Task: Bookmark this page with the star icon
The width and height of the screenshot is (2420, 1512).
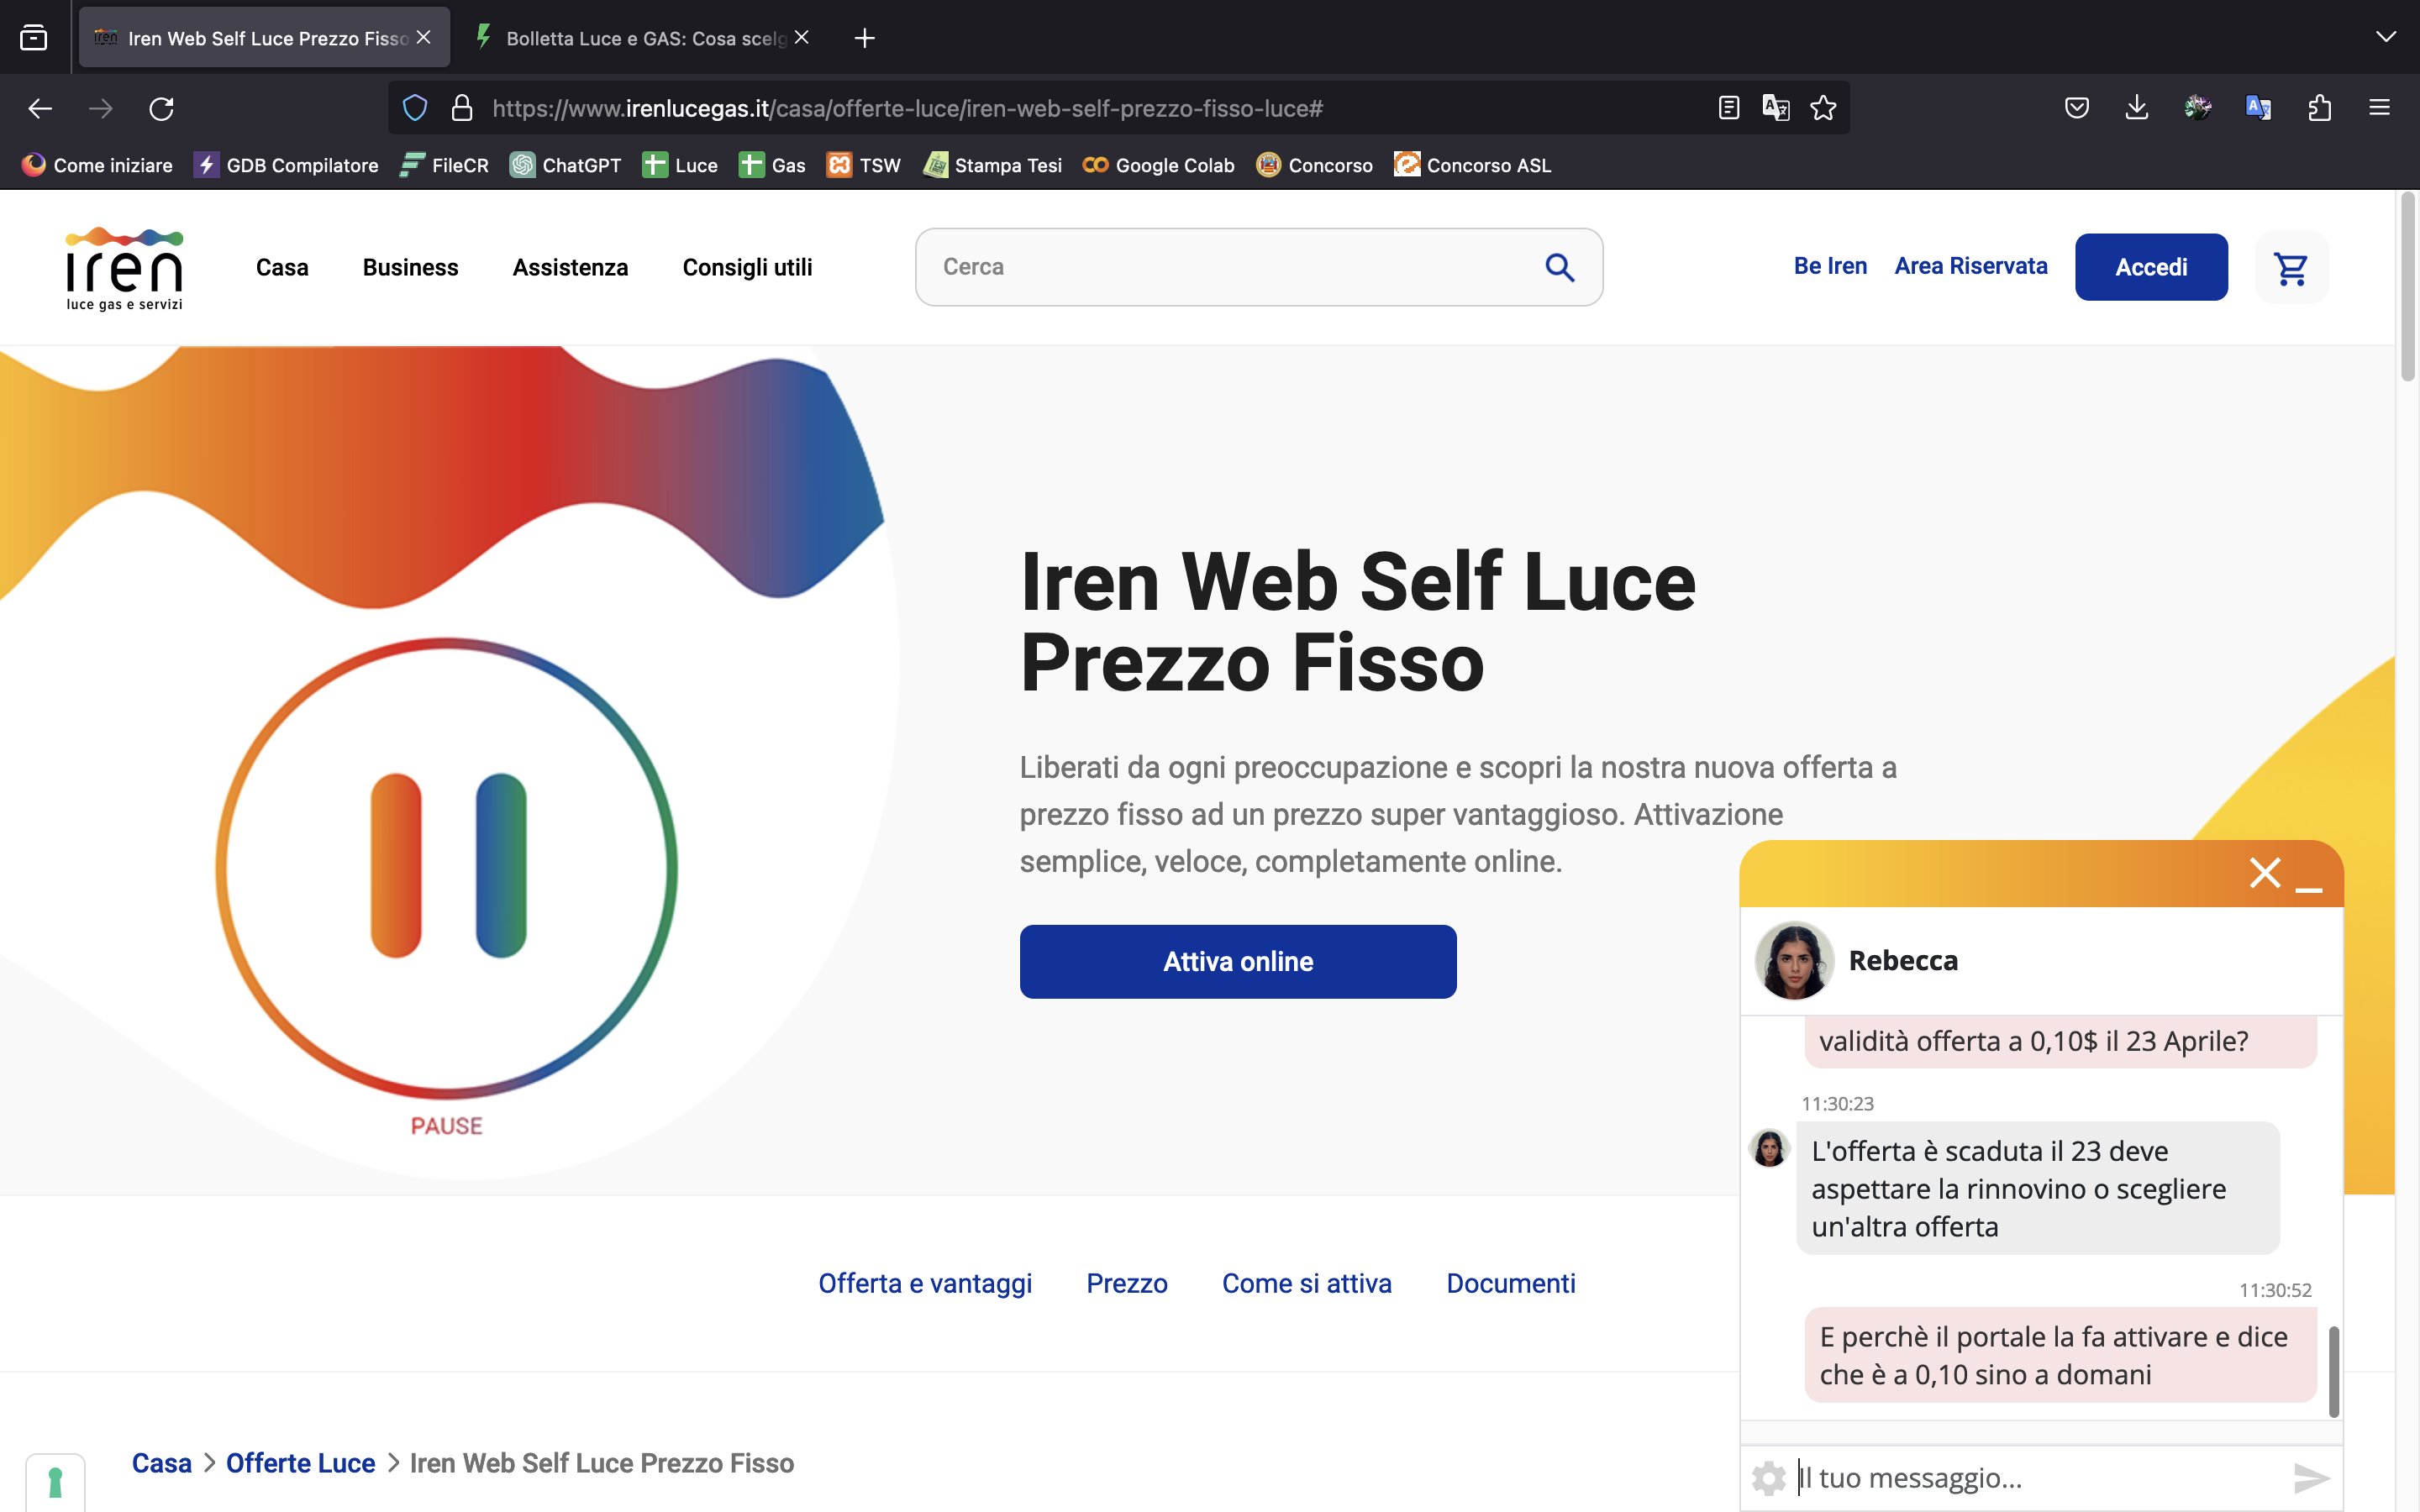Action: click(x=1823, y=108)
